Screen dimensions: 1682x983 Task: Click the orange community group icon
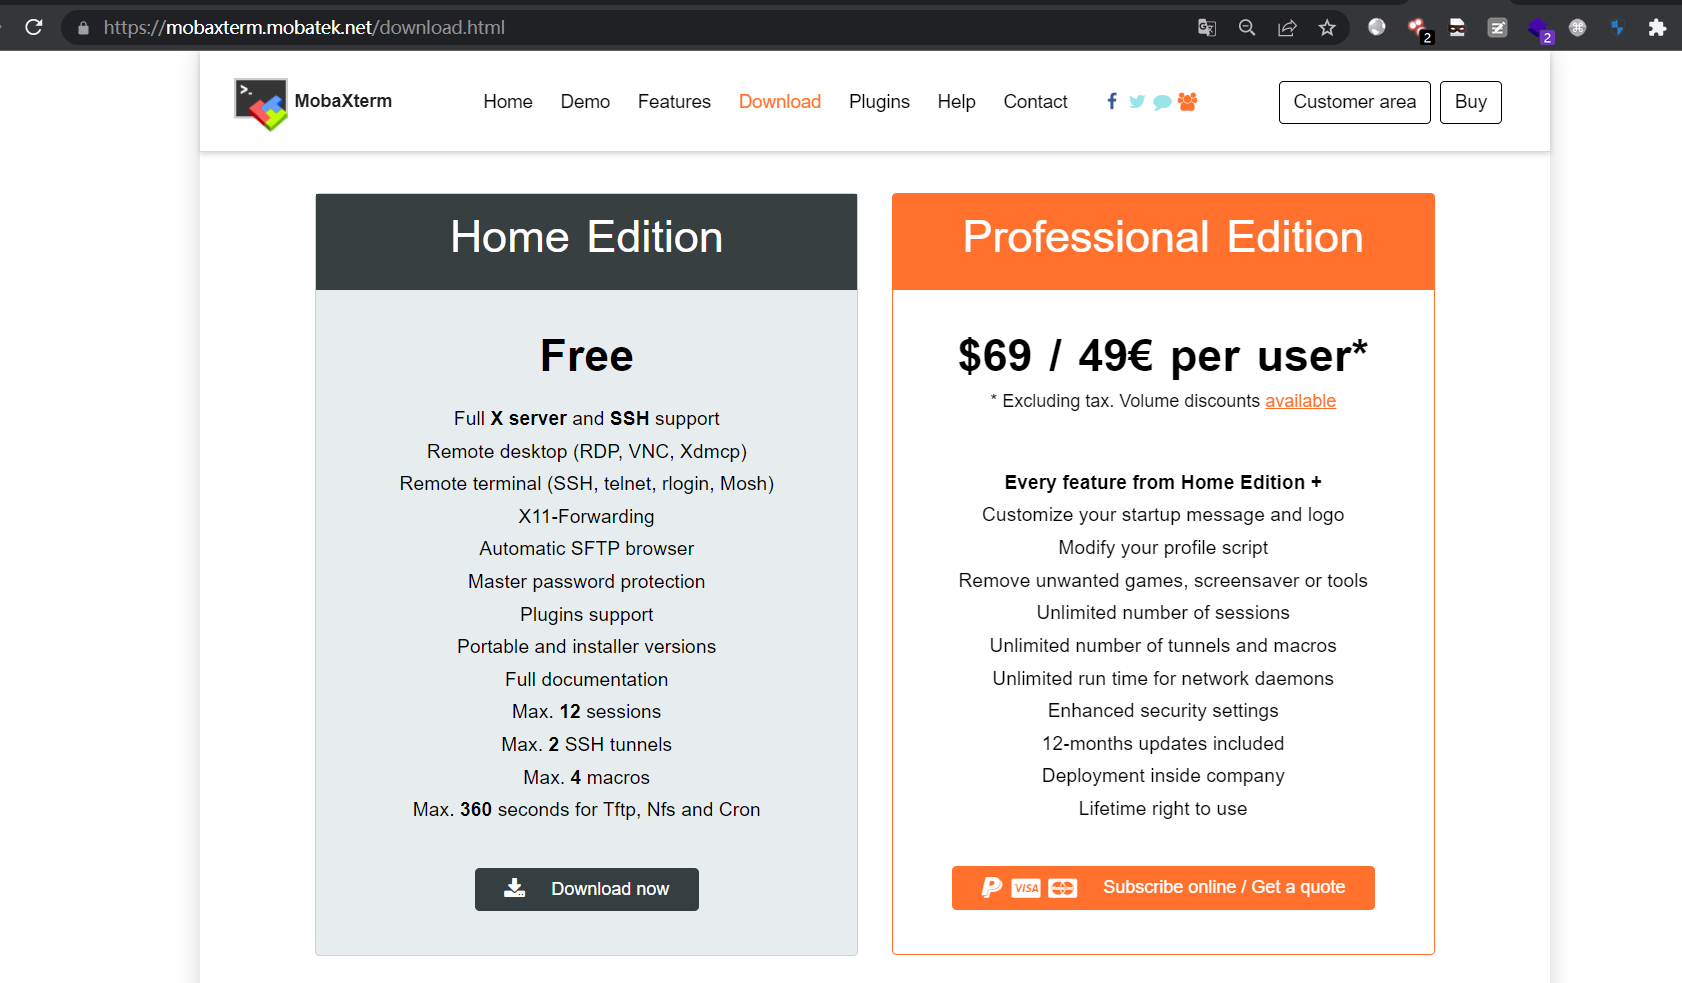tap(1188, 101)
